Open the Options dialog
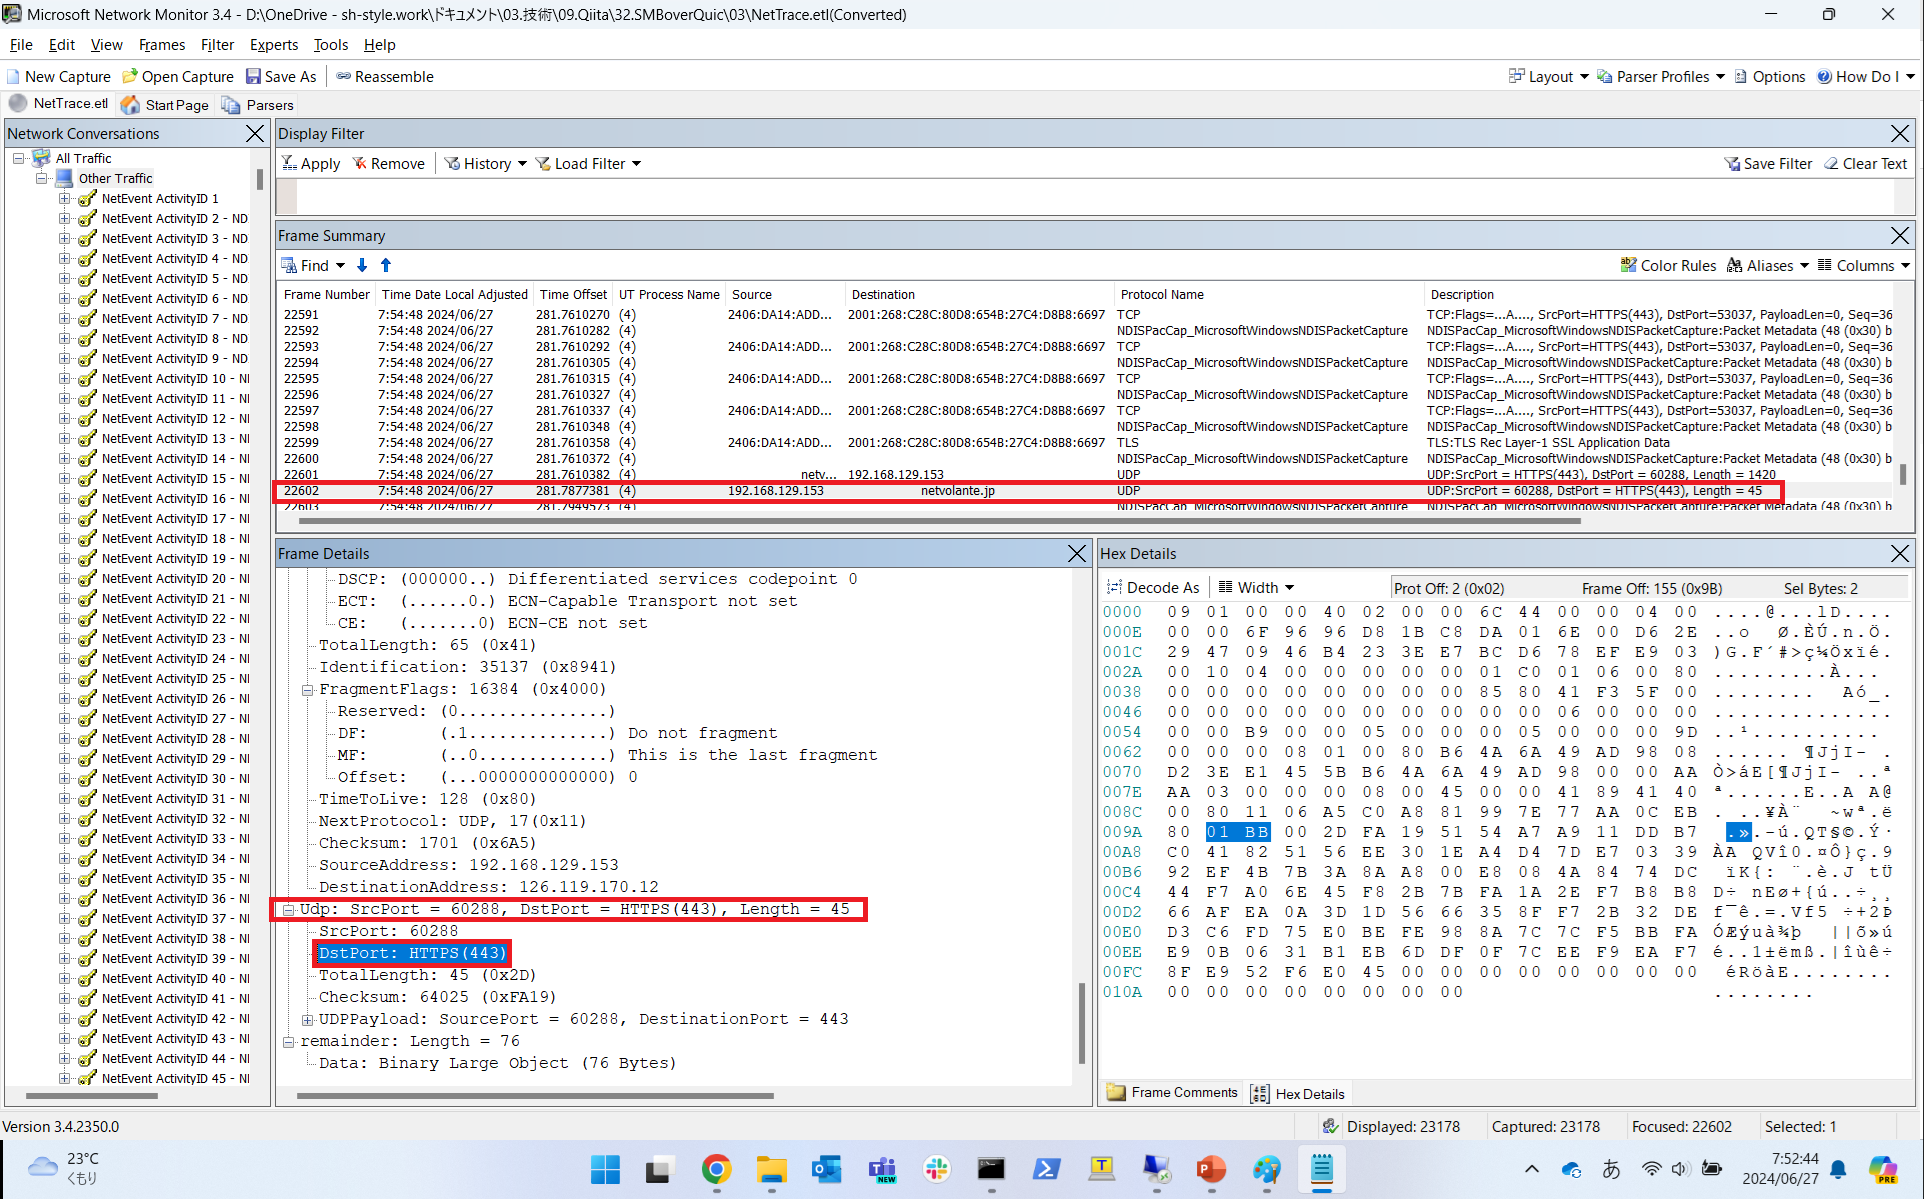This screenshot has height=1199, width=1924. click(1769, 76)
